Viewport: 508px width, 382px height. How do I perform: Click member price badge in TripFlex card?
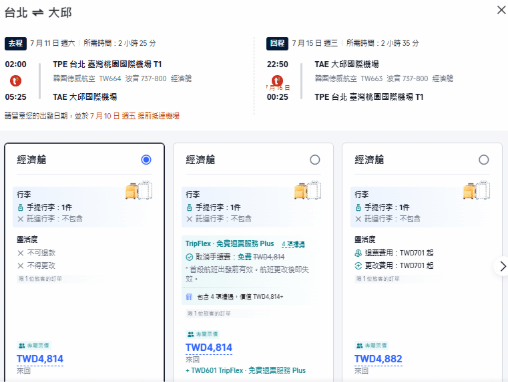point(202,334)
